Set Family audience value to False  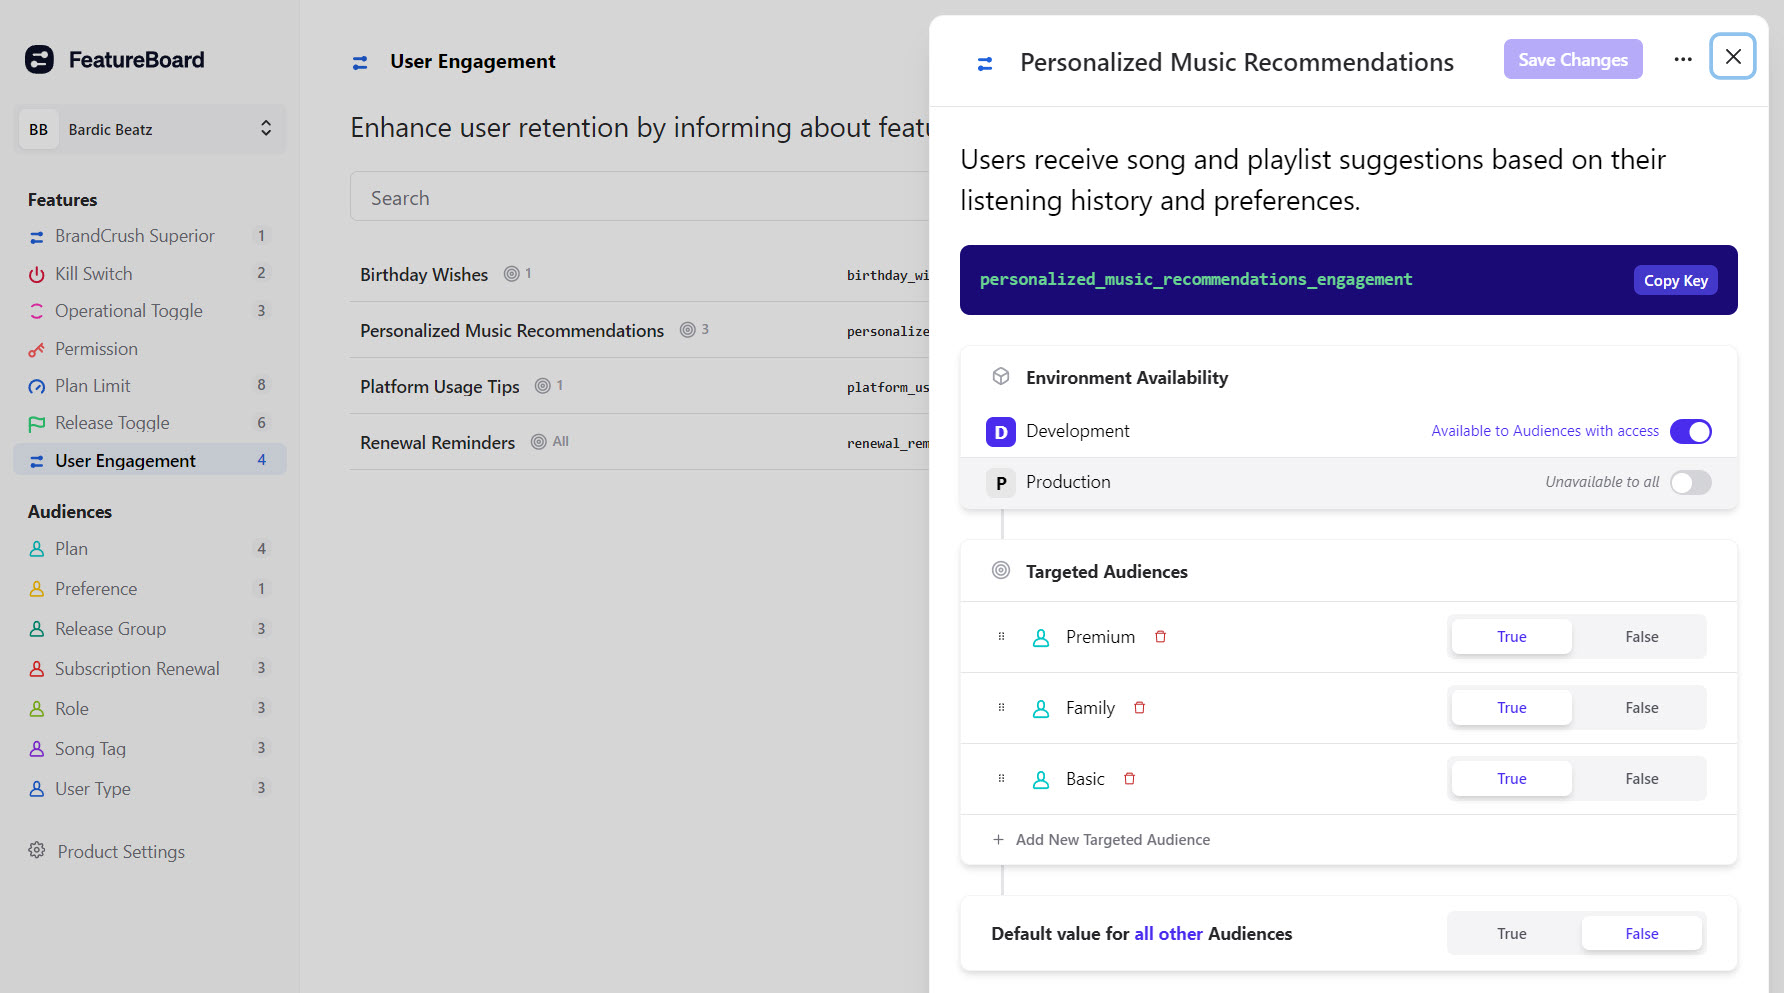click(1640, 707)
